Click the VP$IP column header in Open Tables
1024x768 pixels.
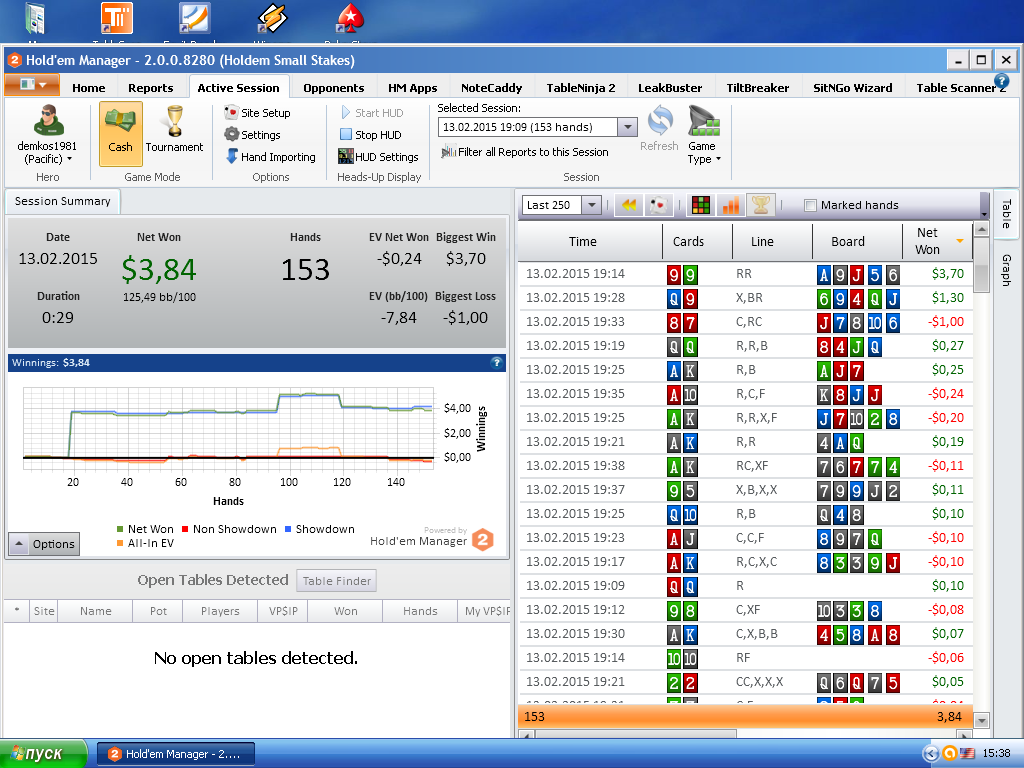point(283,611)
